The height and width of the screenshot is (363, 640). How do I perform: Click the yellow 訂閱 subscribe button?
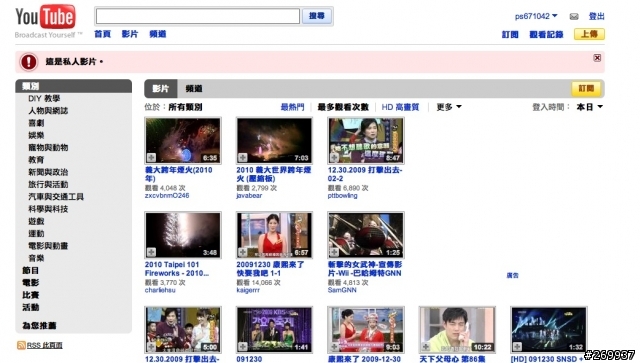pyautogui.click(x=586, y=89)
